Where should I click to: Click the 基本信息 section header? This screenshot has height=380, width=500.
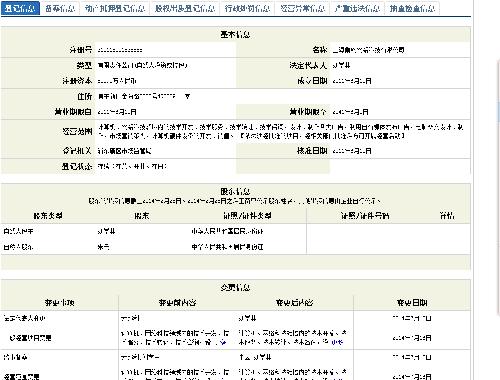(235, 34)
